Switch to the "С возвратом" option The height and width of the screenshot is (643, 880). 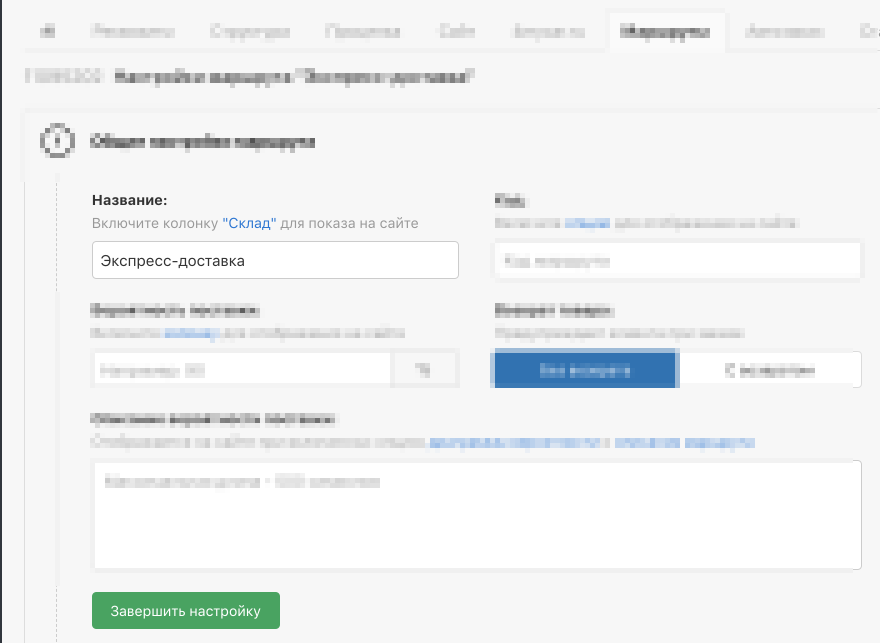(x=769, y=369)
